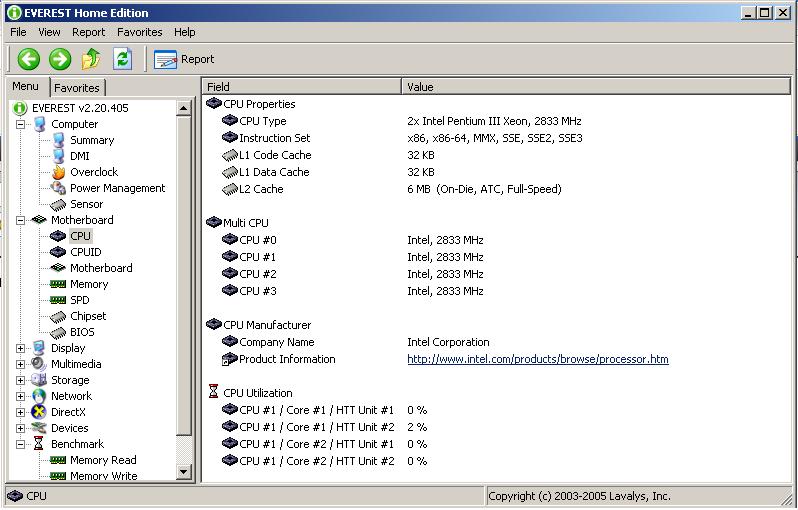Click the Memory Read benchmark icon
The width and height of the screenshot is (798, 510).
coord(58,460)
